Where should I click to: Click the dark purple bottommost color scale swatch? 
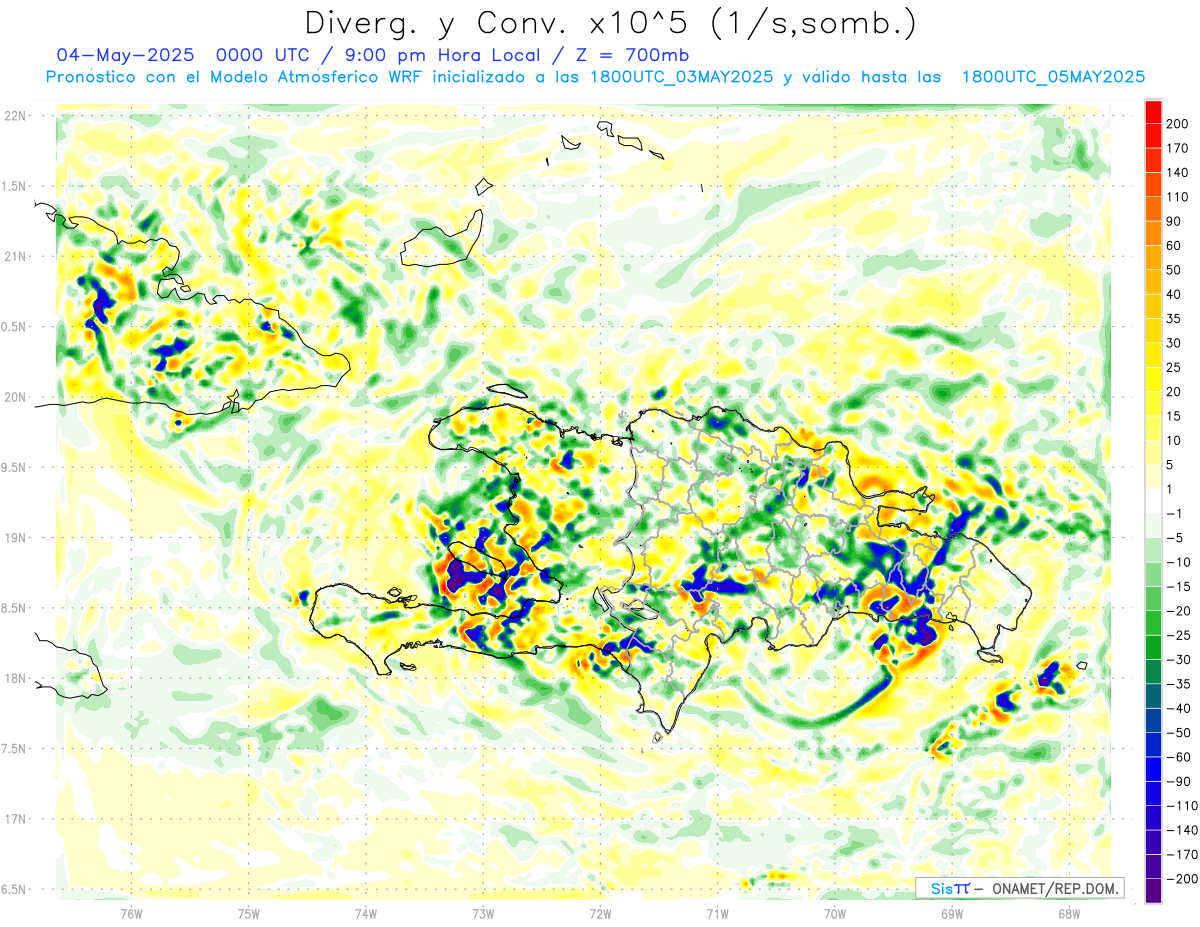click(x=1152, y=890)
